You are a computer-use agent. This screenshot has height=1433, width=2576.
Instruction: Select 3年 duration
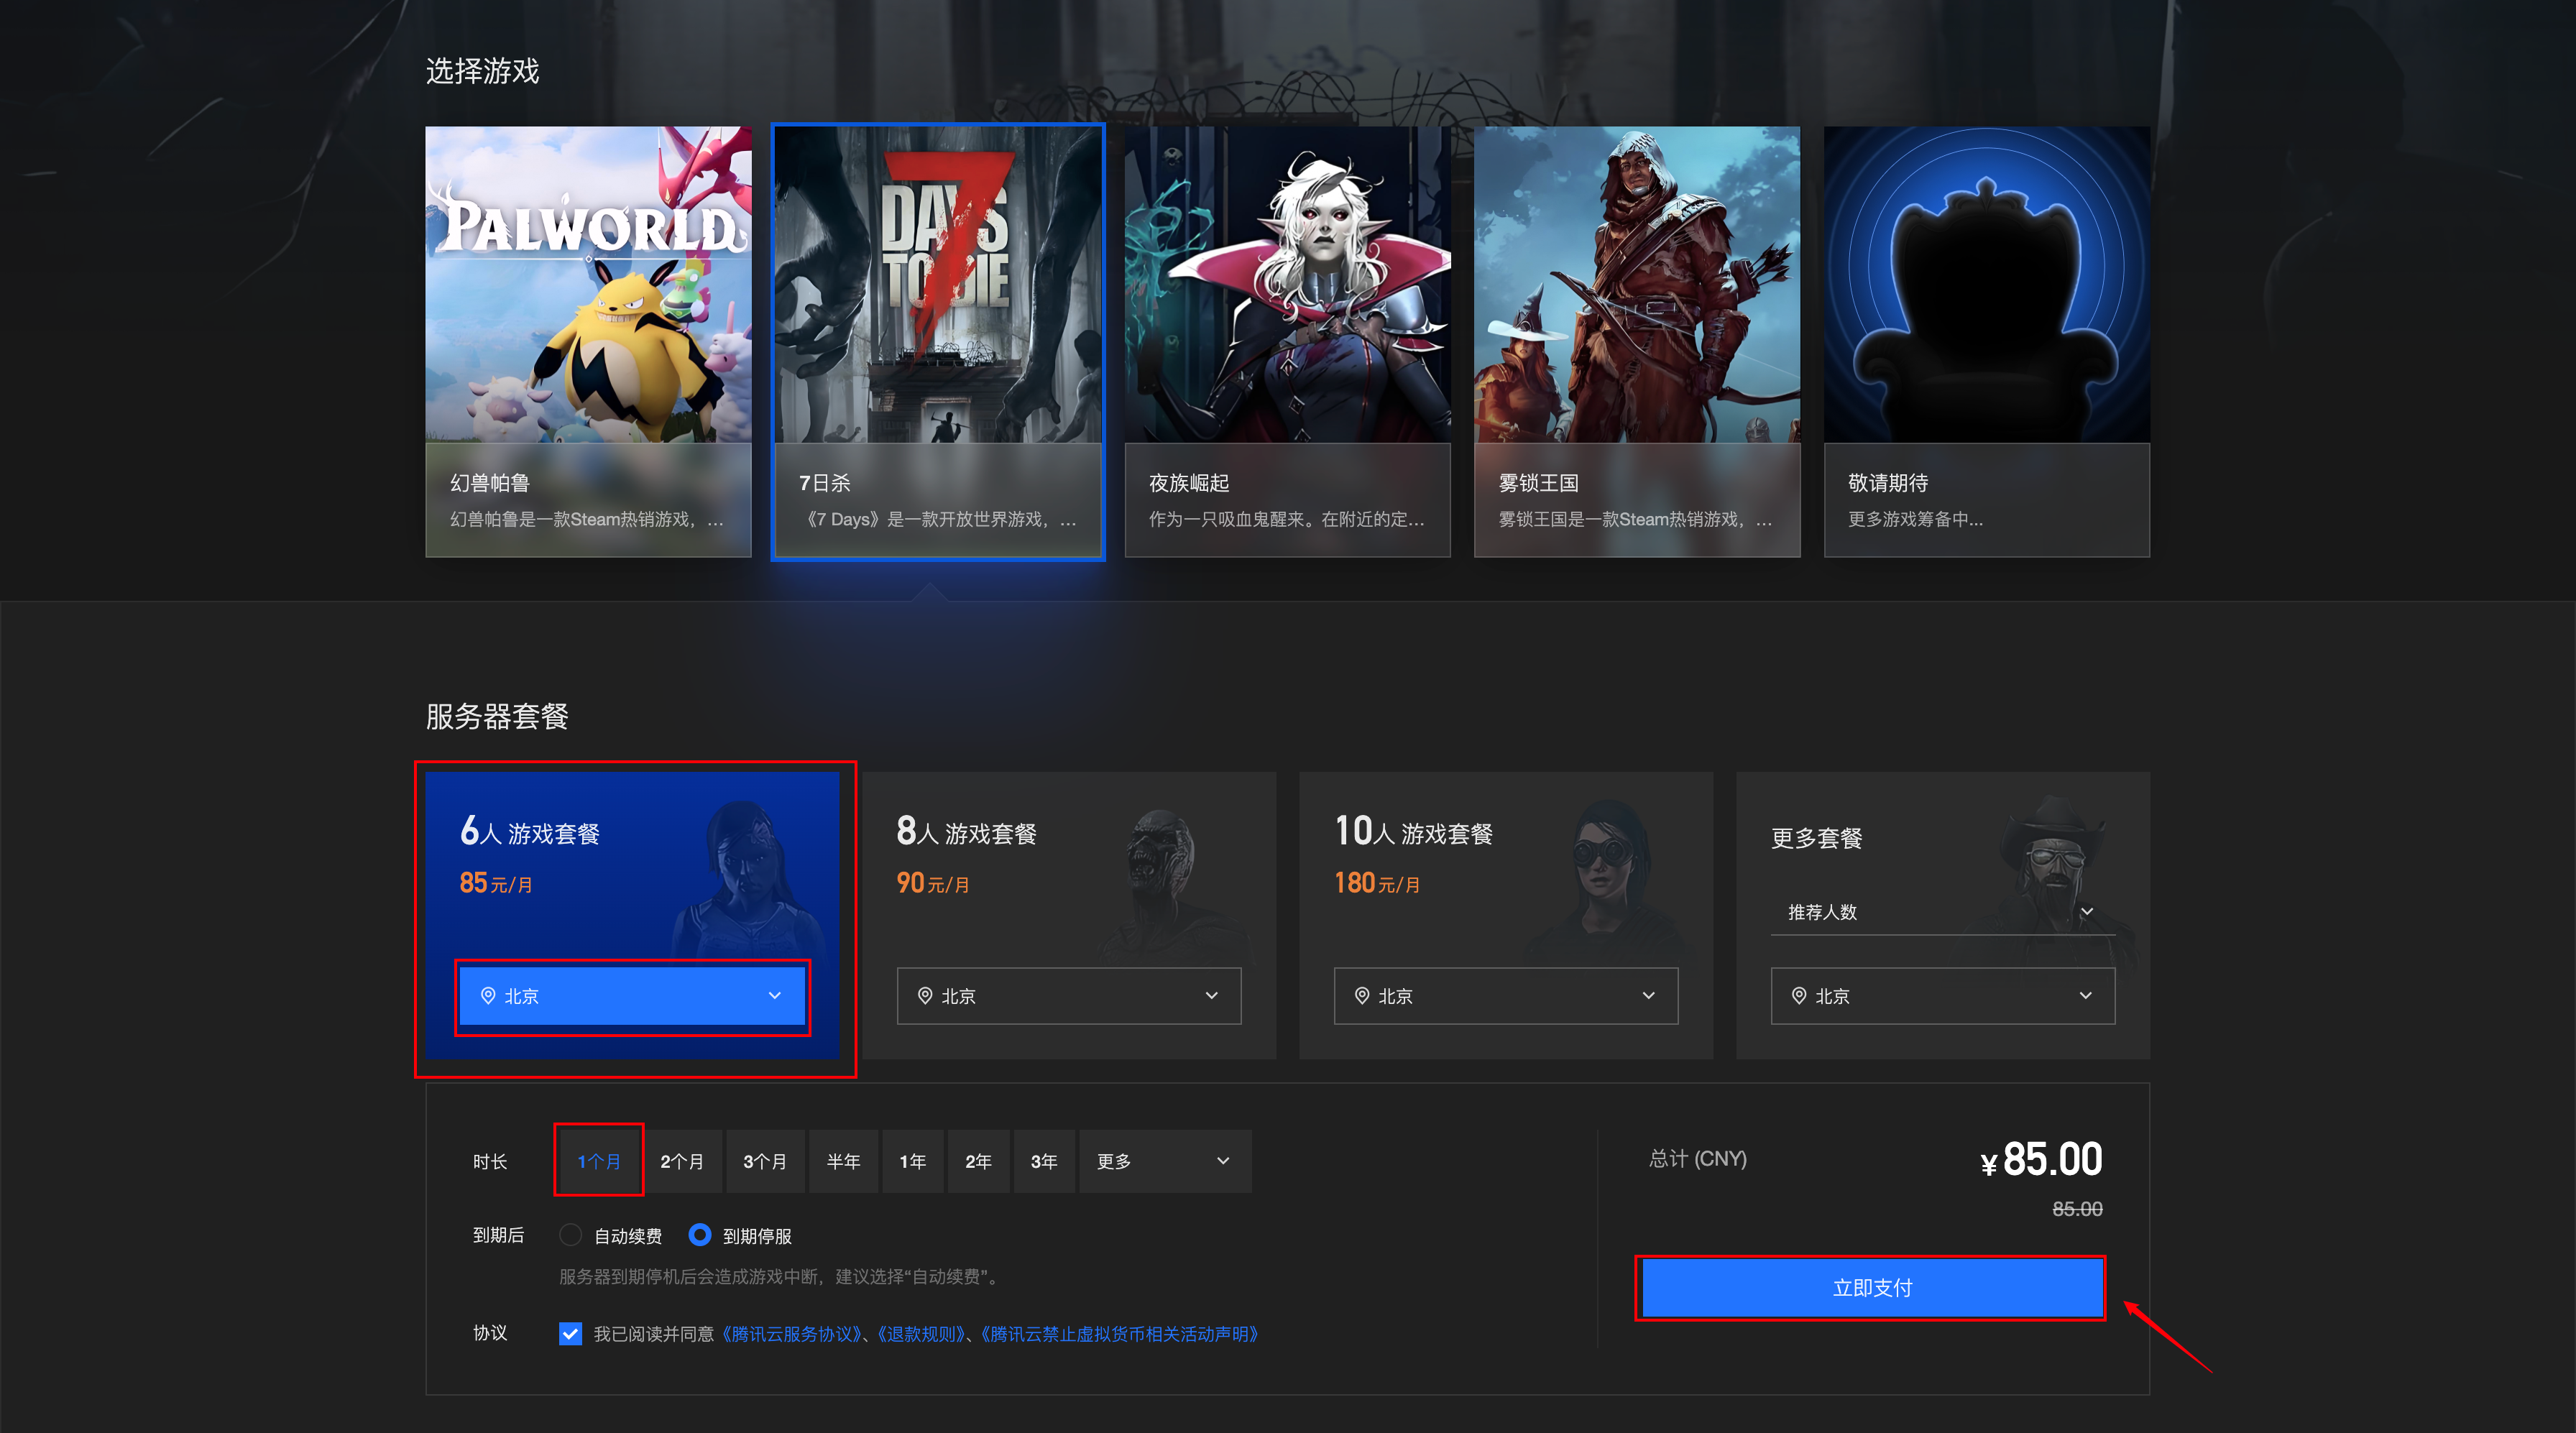click(x=1044, y=1161)
